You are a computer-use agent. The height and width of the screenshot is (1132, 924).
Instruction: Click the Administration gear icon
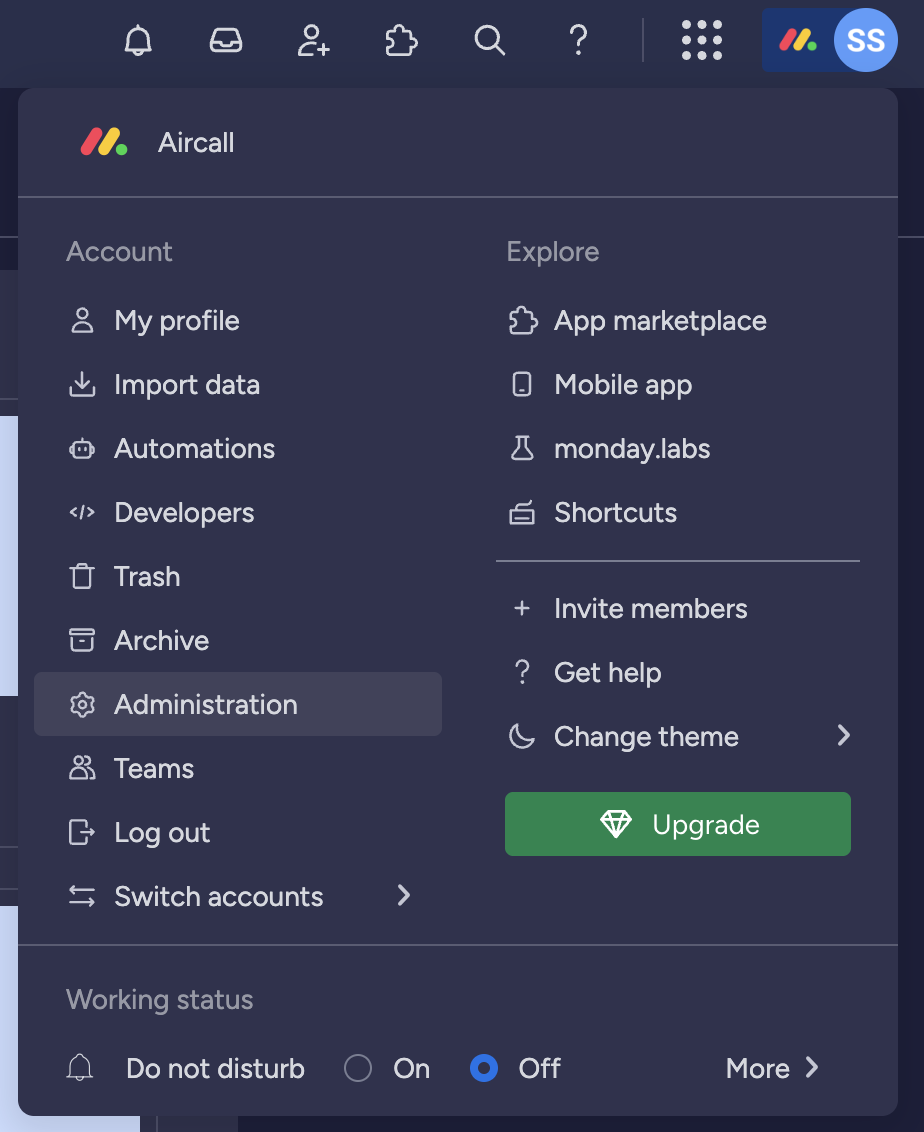[x=82, y=705]
